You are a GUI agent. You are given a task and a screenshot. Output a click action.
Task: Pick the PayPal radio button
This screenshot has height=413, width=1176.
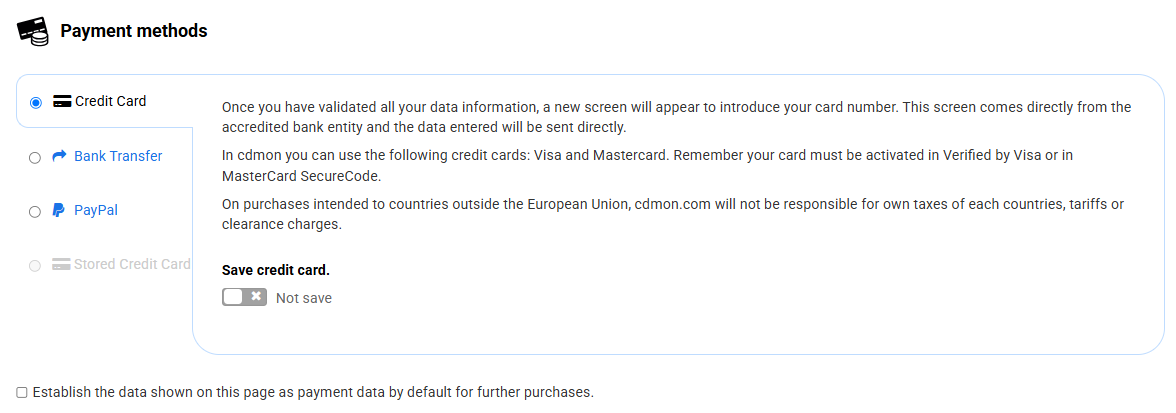[x=36, y=211]
